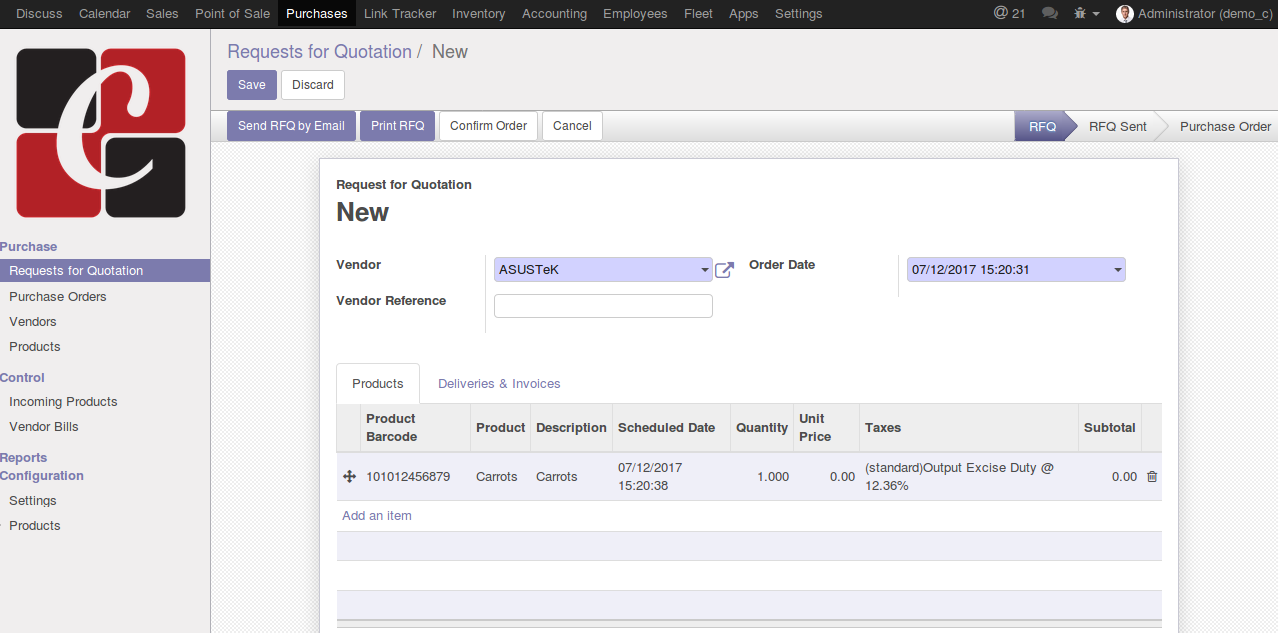Screen dimensions: 1278x633
Task: Open the @ 21 notifications
Action: [1009, 14]
